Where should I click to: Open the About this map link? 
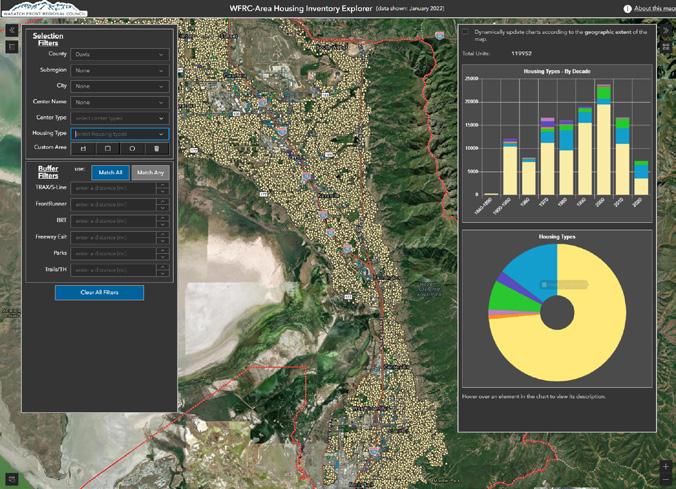[x=654, y=9]
